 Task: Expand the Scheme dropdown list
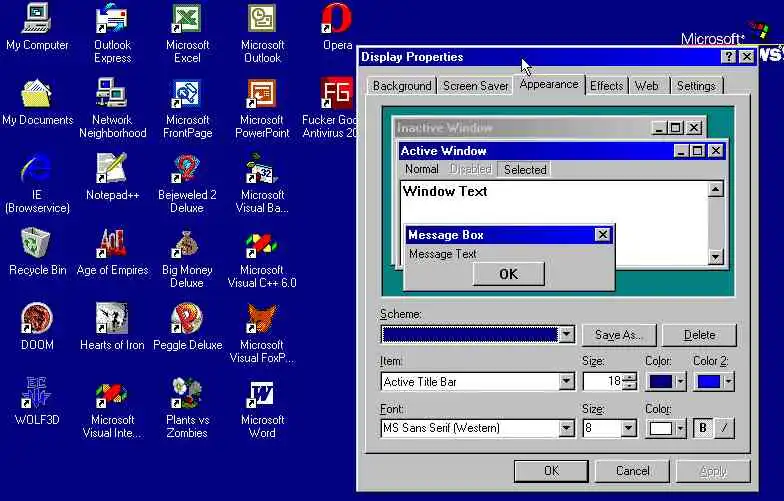[566, 334]
